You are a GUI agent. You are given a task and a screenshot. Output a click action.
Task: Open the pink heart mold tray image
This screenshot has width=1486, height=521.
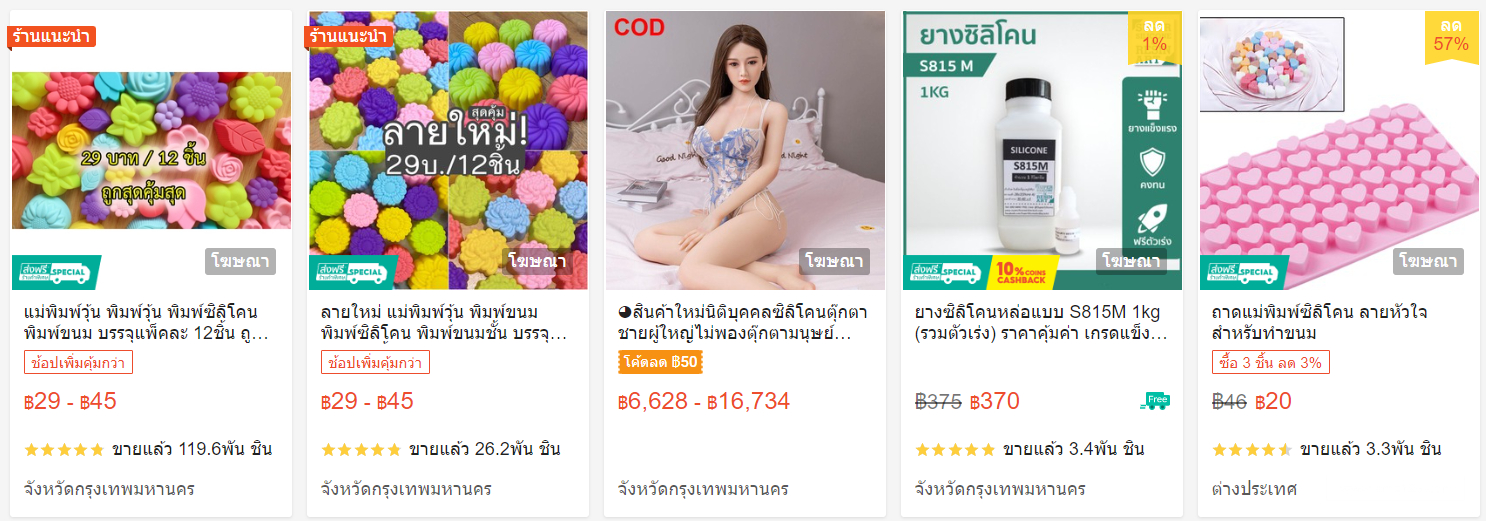click(1339, 150)
